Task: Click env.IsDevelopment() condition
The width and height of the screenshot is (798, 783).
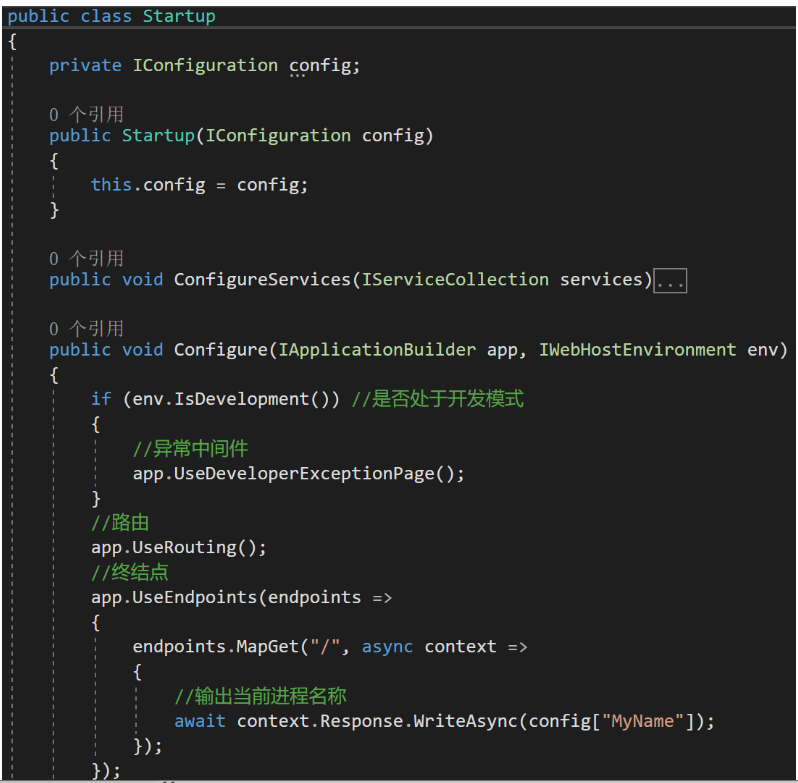Action: tap(231, 399)
